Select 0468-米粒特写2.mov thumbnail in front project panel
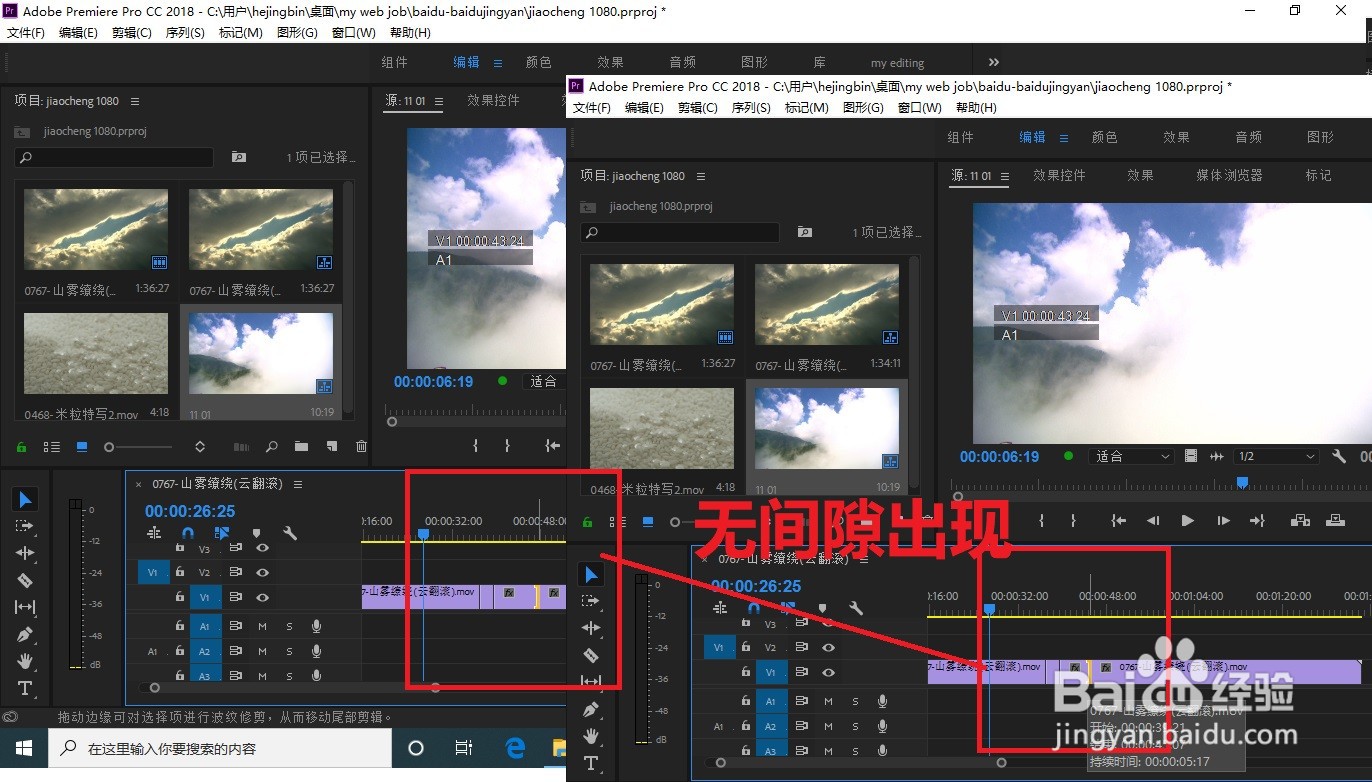Viewport: 1372px width, 782px height. 661,429
